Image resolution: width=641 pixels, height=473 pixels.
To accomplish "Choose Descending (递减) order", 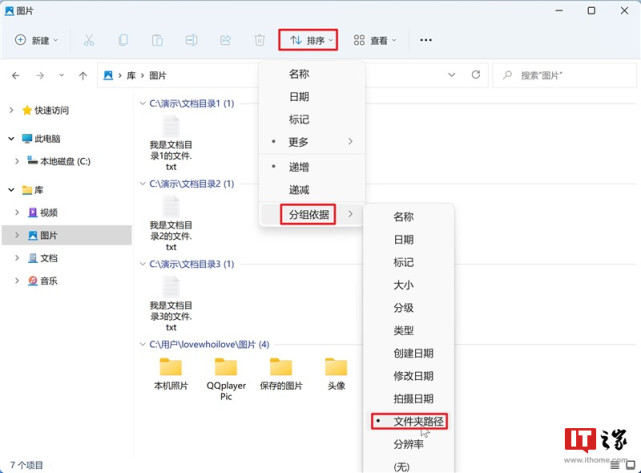I will coord(312,190).
